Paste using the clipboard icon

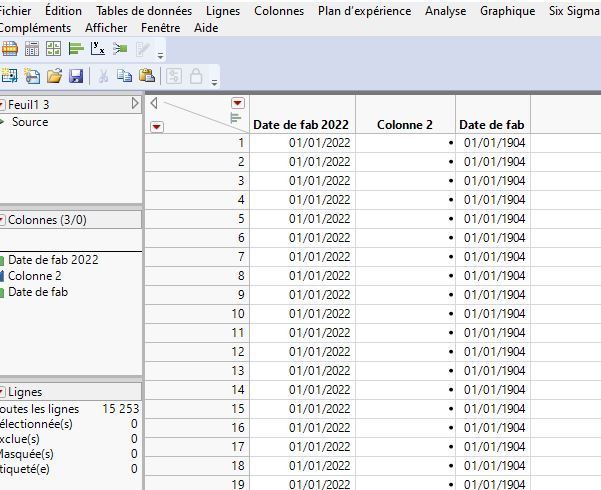146,76
